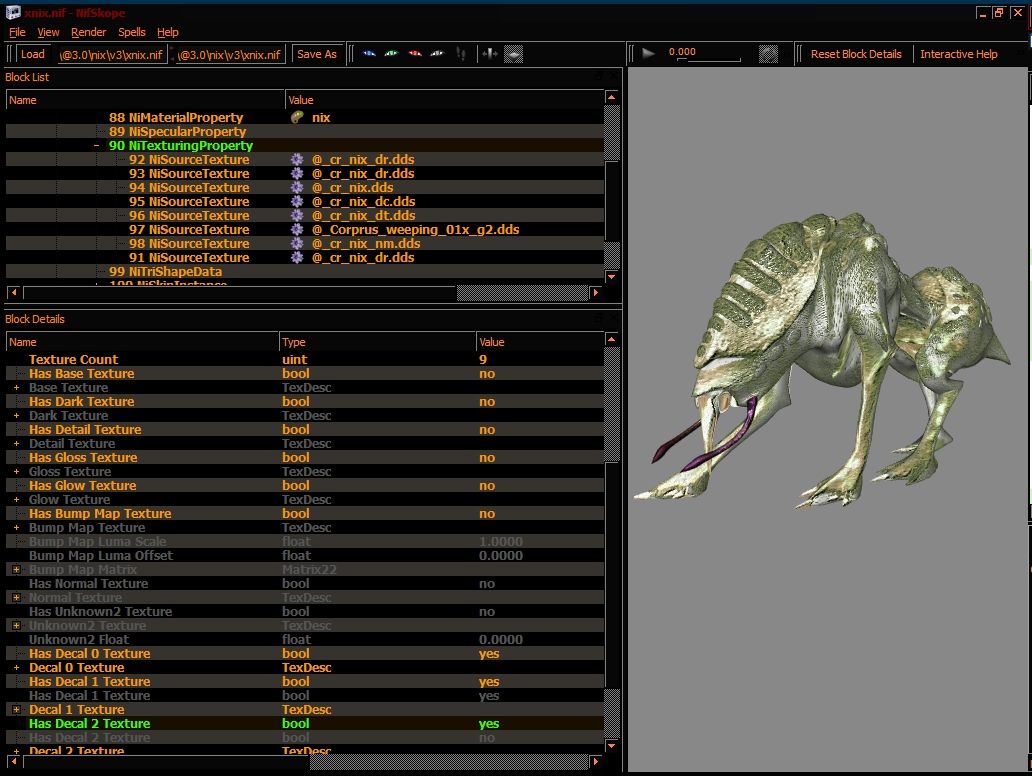Click Block List vertical scrollbar down arrow
Screen dimensions: 1032x776
611,276
